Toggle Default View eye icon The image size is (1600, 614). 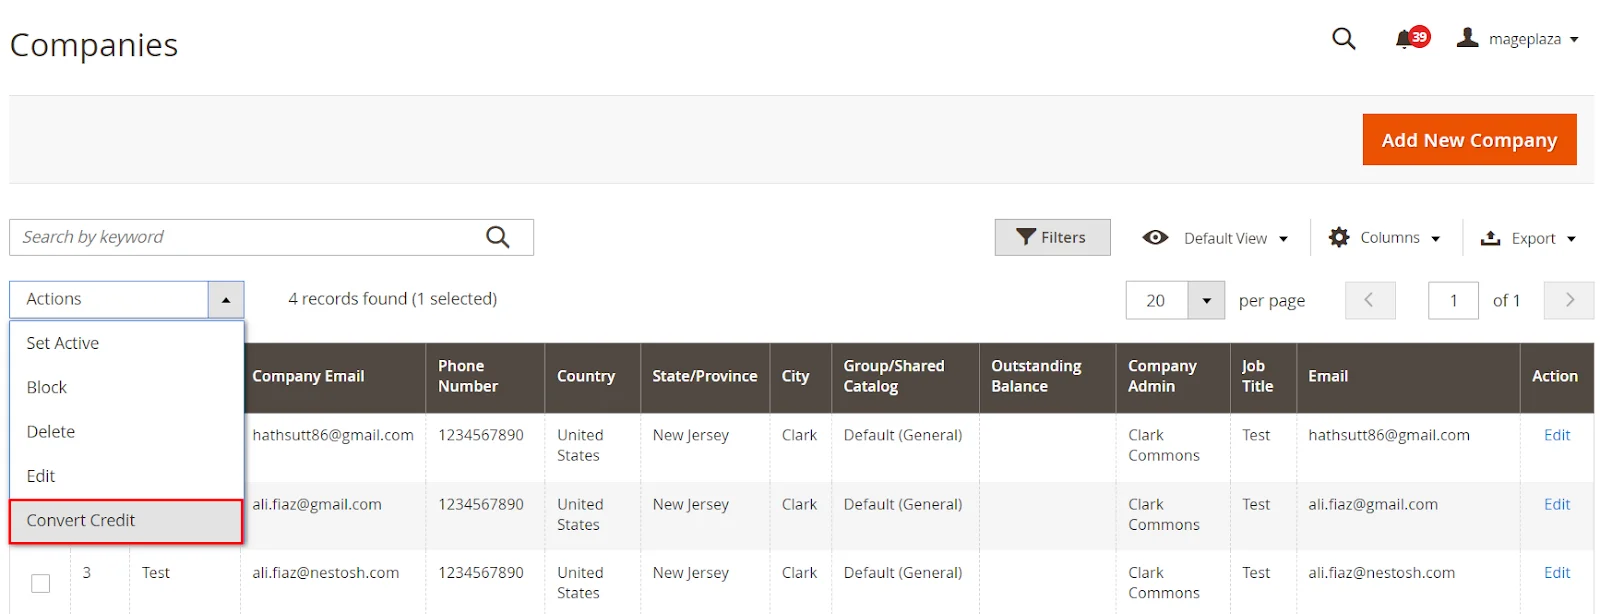[1155, 237]
